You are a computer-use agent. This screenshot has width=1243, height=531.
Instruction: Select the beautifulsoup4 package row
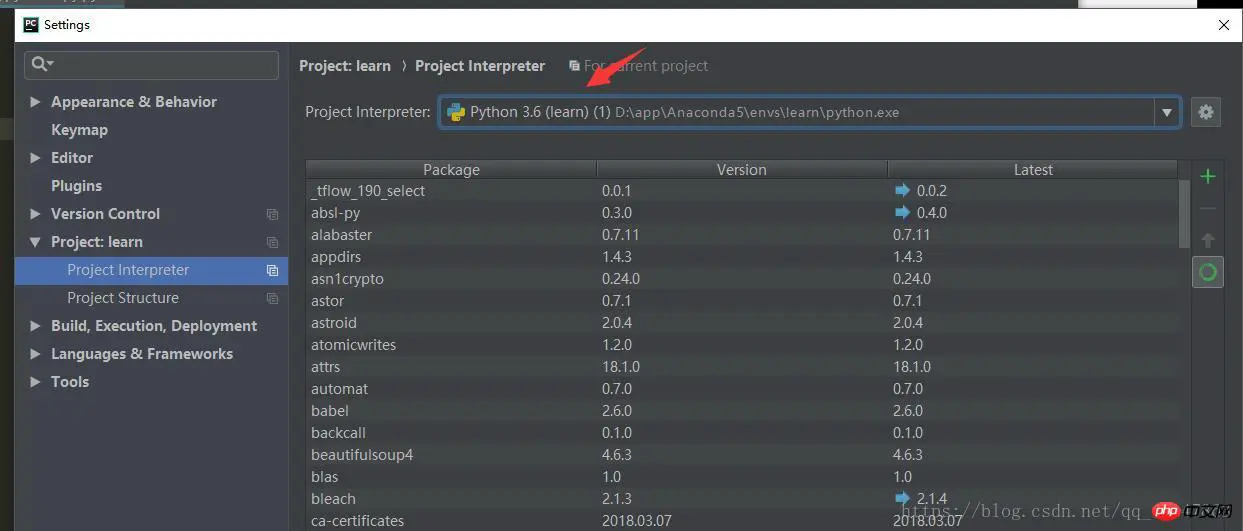tap(742, 455)
